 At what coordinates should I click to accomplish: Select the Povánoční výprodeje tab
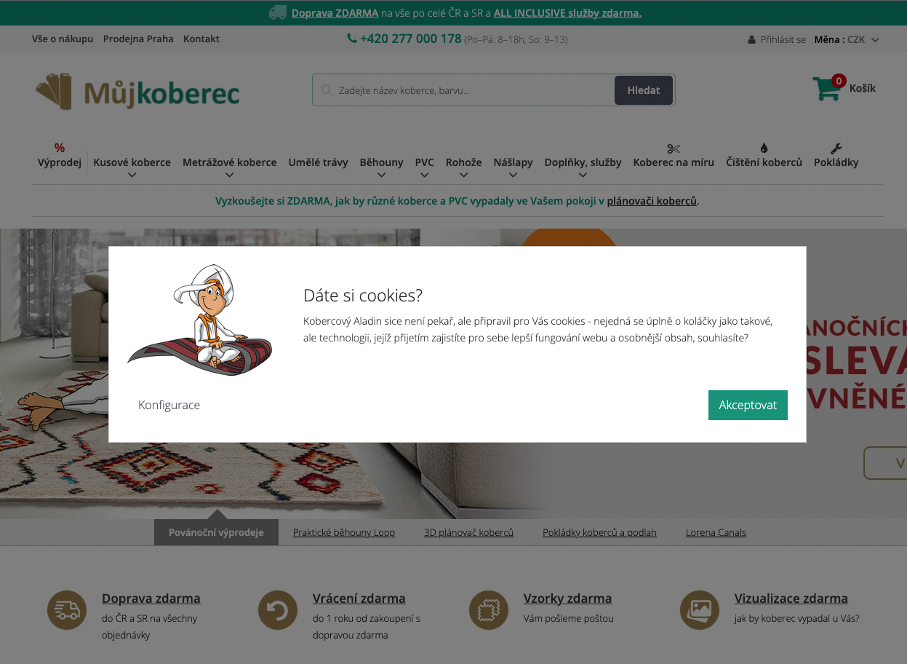pyautogui.click(x=216, y=532)
